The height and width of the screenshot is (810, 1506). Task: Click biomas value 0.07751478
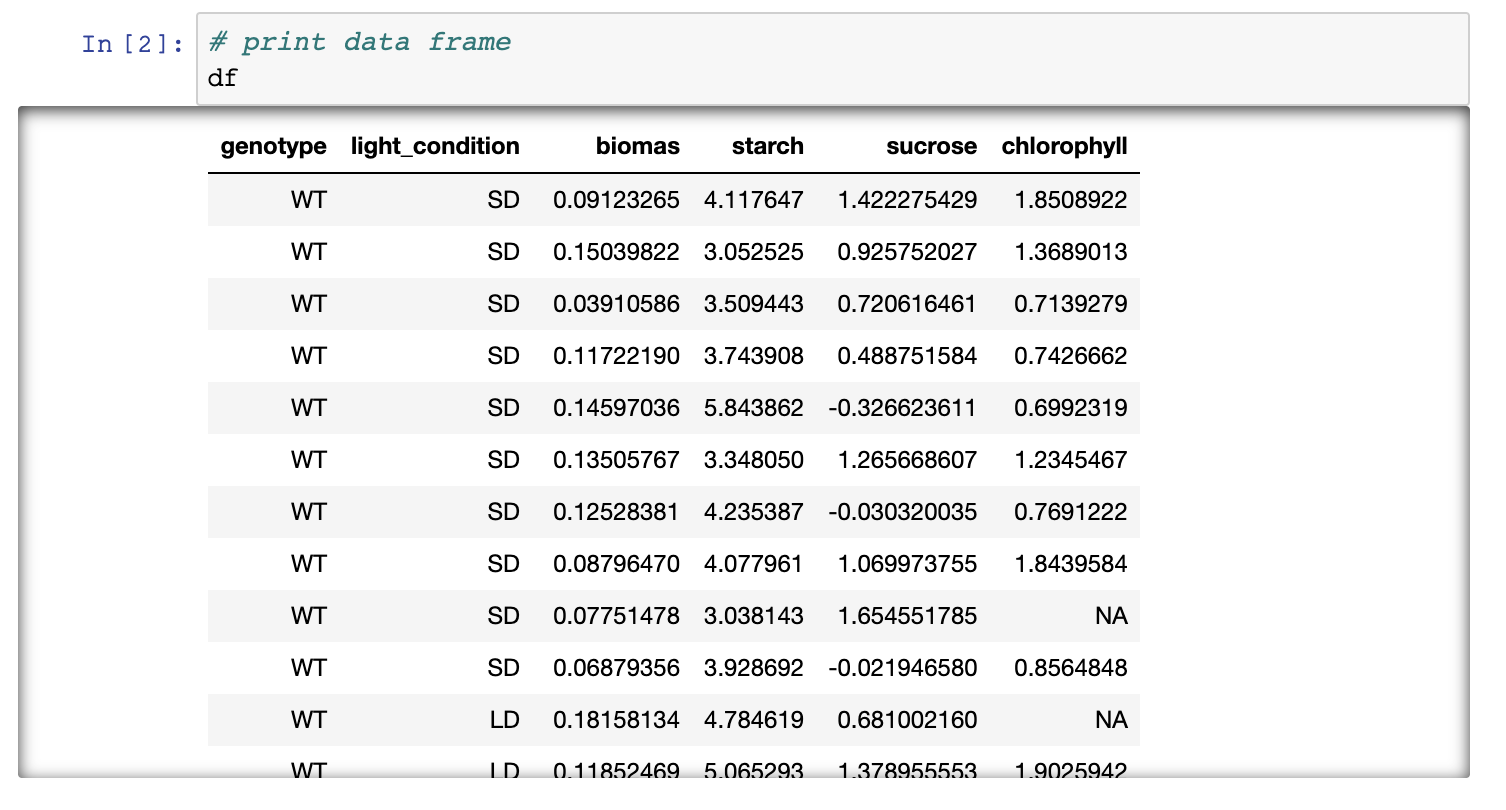click(617, 616)
